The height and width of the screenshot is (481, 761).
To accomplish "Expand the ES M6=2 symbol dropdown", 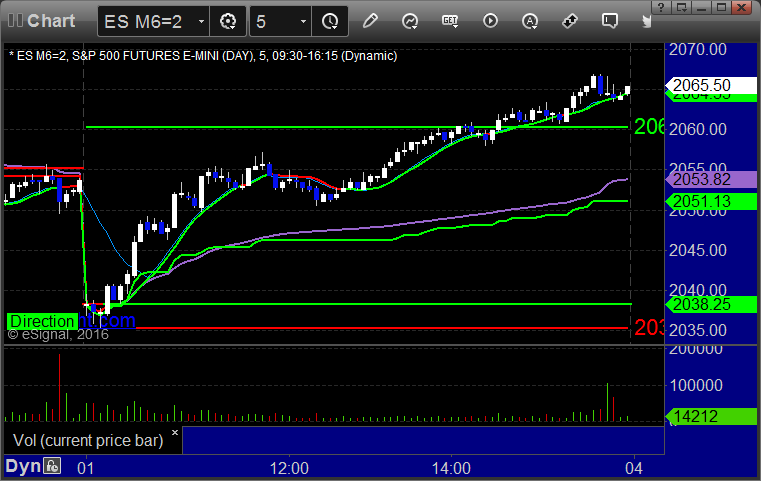I will 201,21.
